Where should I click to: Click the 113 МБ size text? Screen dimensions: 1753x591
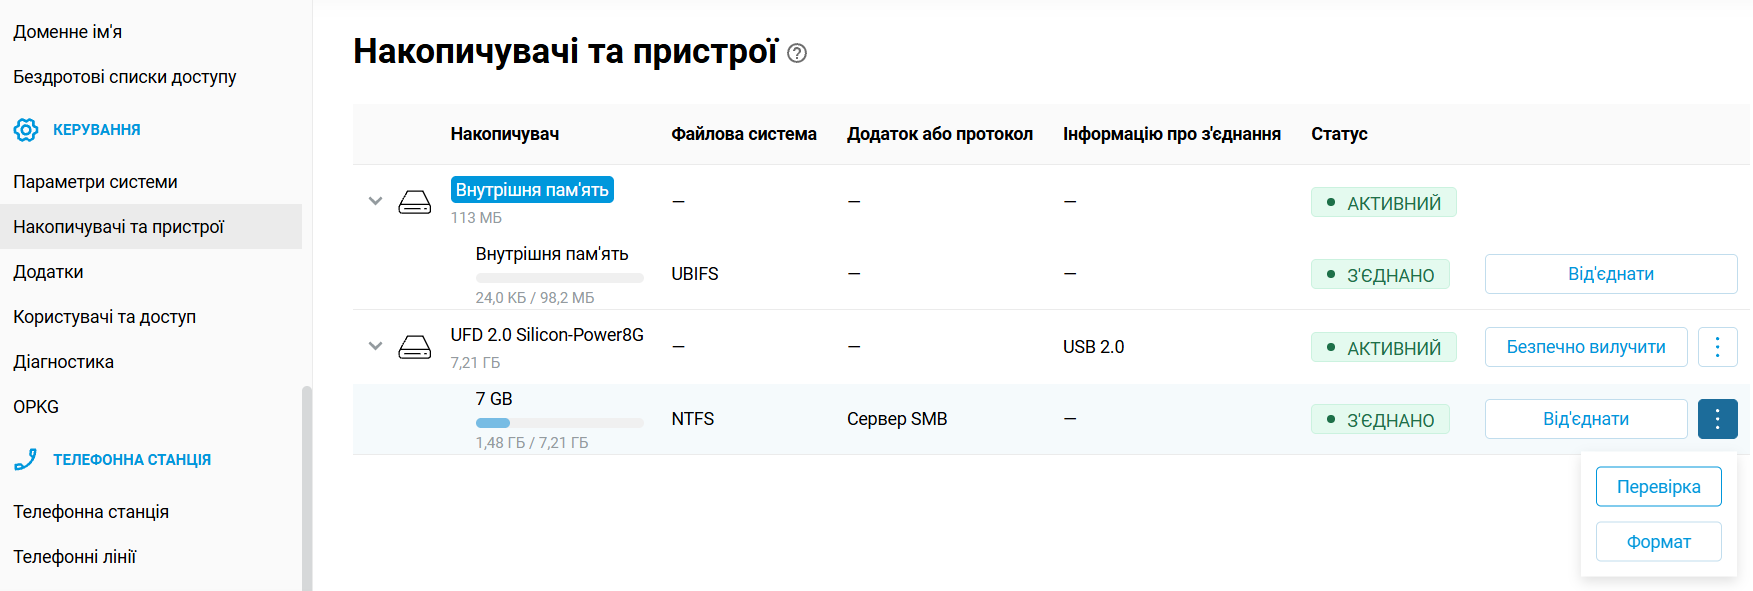[476, 218]
